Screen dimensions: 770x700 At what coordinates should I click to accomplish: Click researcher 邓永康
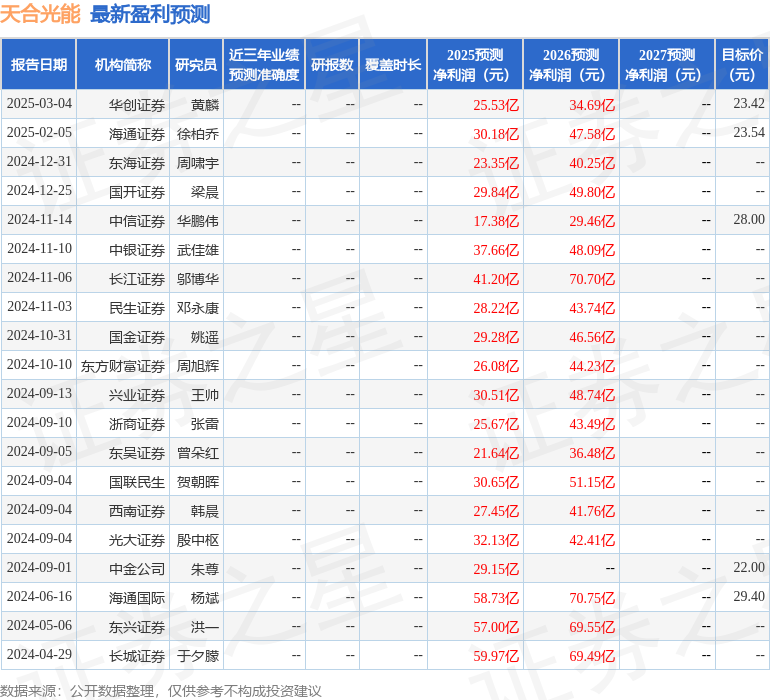click(198, 308)
